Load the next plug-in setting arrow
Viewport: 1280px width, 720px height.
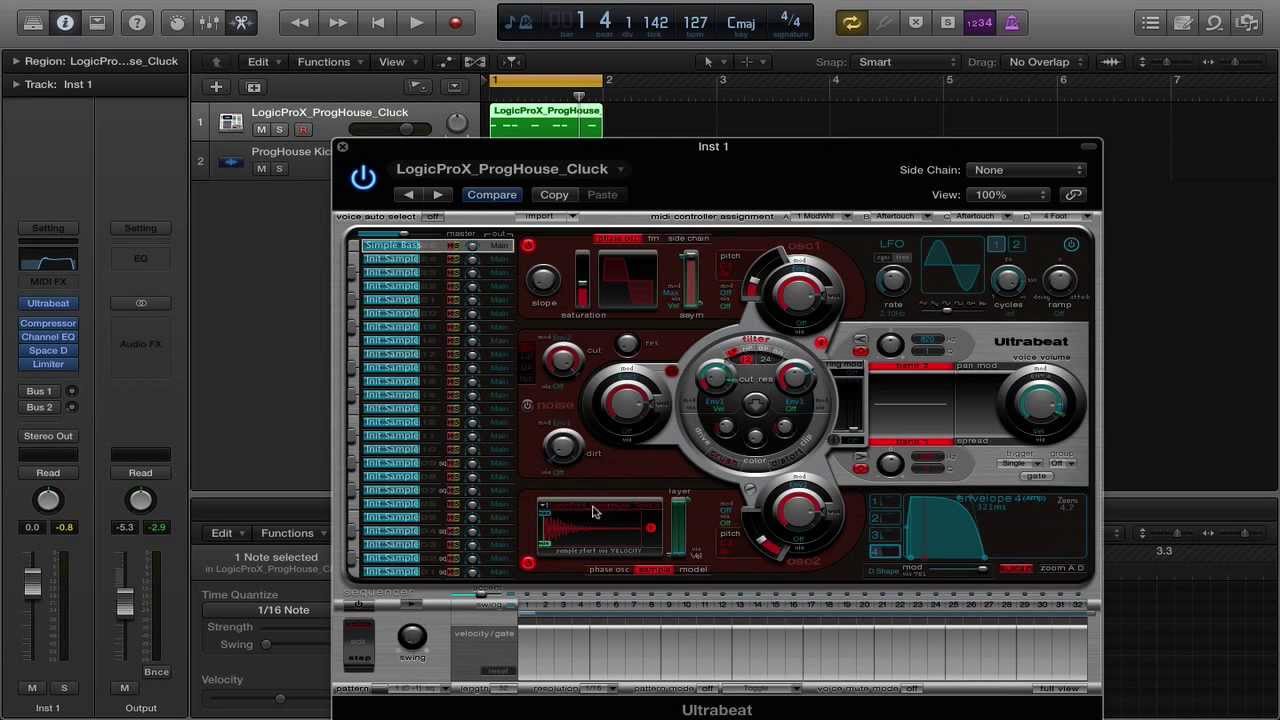pos(438,195)
